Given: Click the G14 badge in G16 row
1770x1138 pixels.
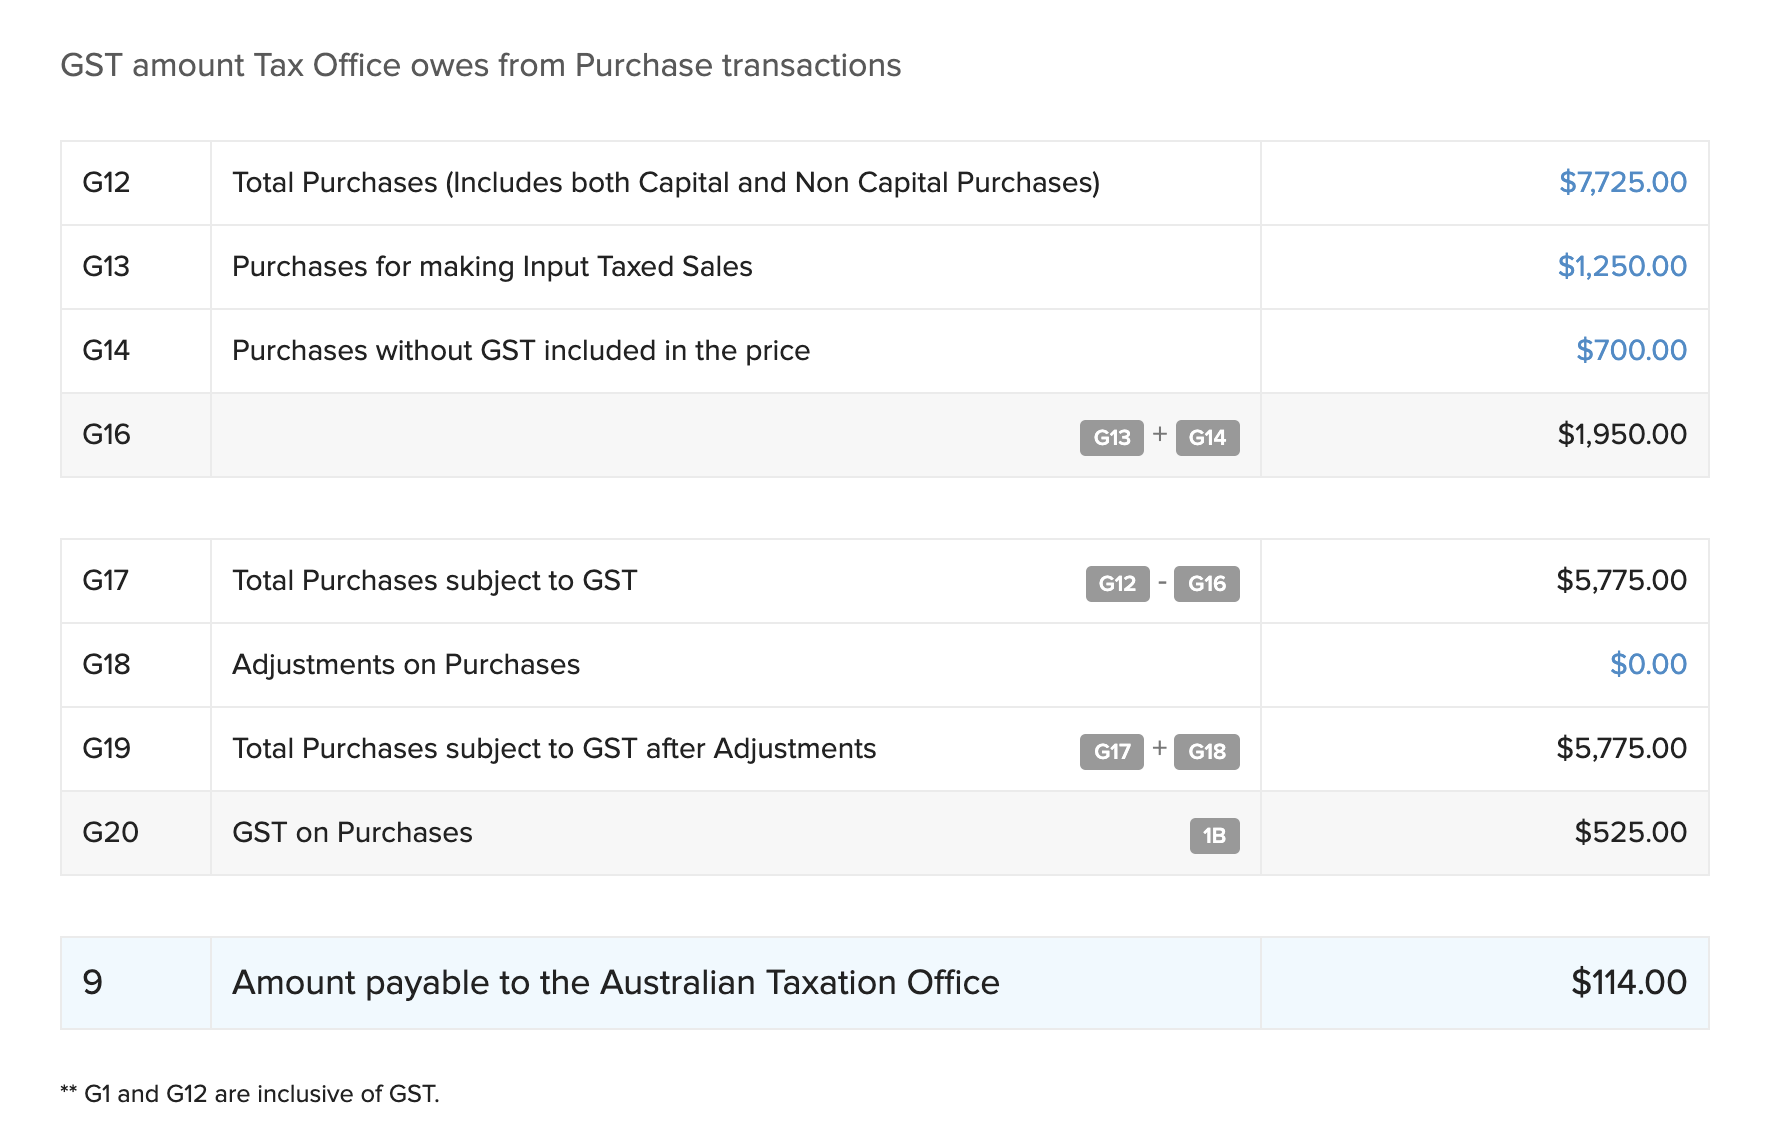Looking at the screenshot, I should click(x=1207, y=437).
